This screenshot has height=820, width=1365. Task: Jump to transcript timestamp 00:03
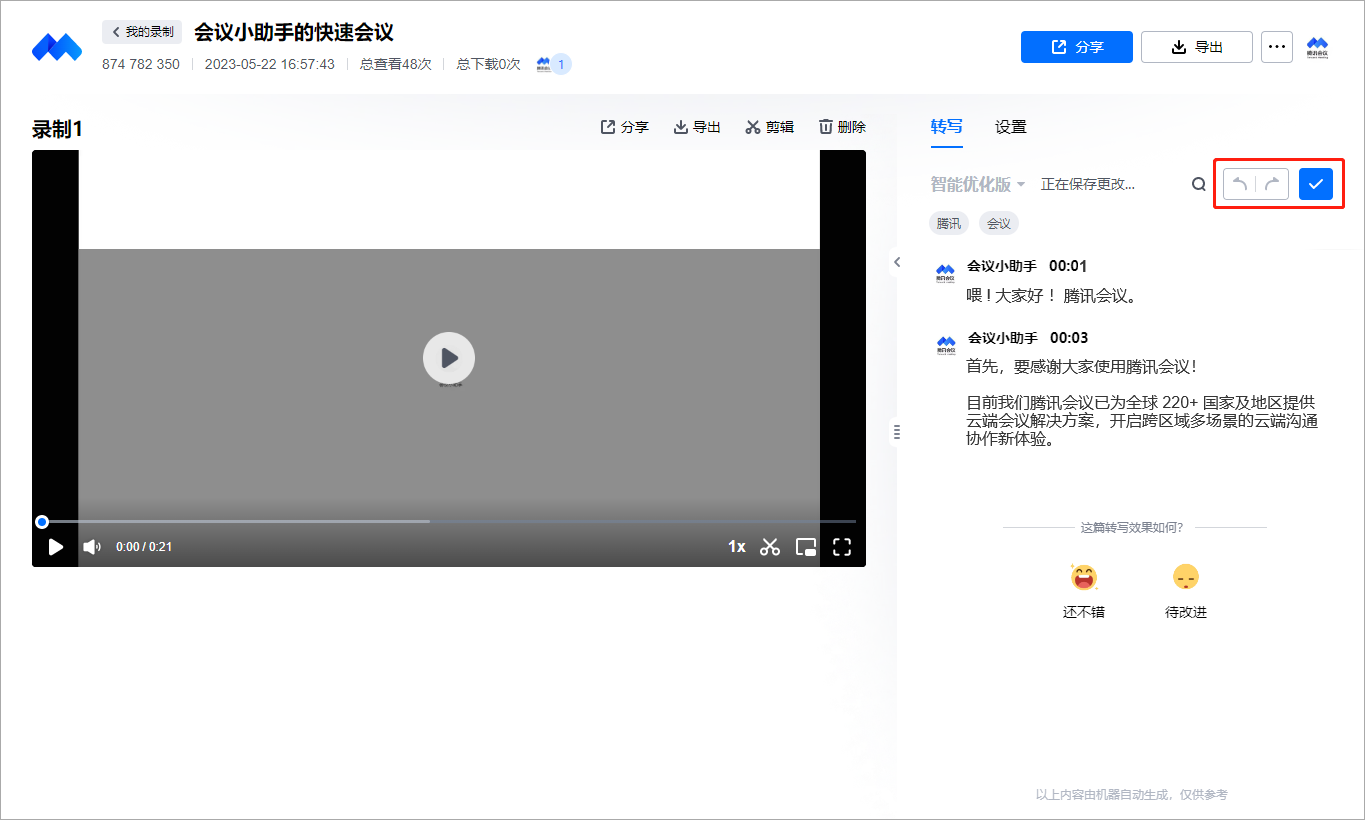click(1069, 338)
